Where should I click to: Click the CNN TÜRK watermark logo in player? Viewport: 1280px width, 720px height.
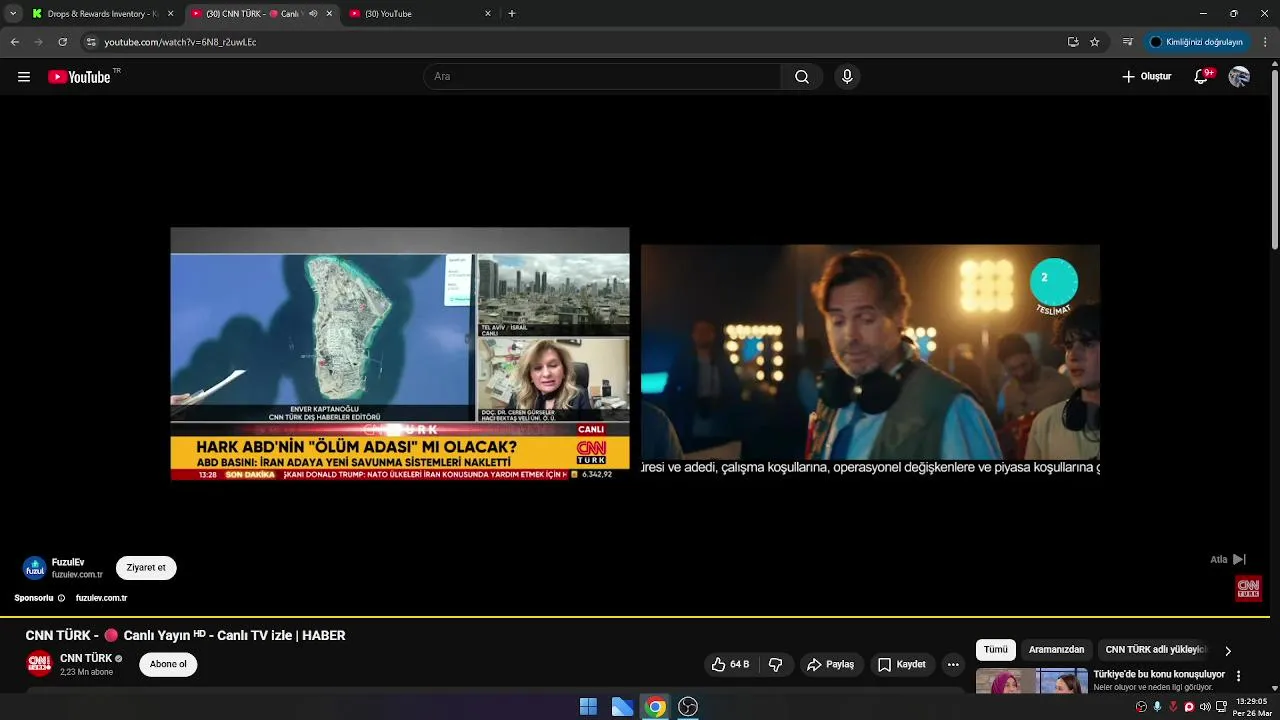point(1248,588)
